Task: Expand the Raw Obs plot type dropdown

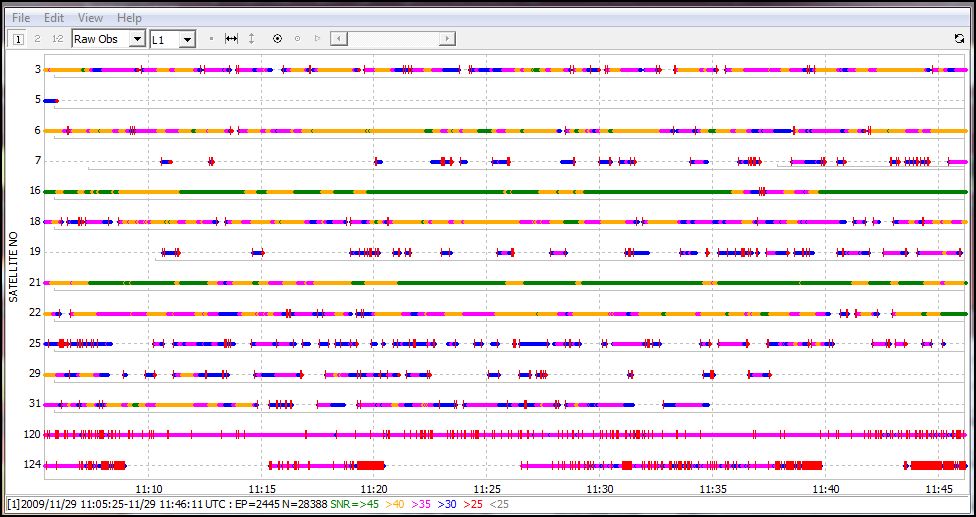Action: pos(137,39)
